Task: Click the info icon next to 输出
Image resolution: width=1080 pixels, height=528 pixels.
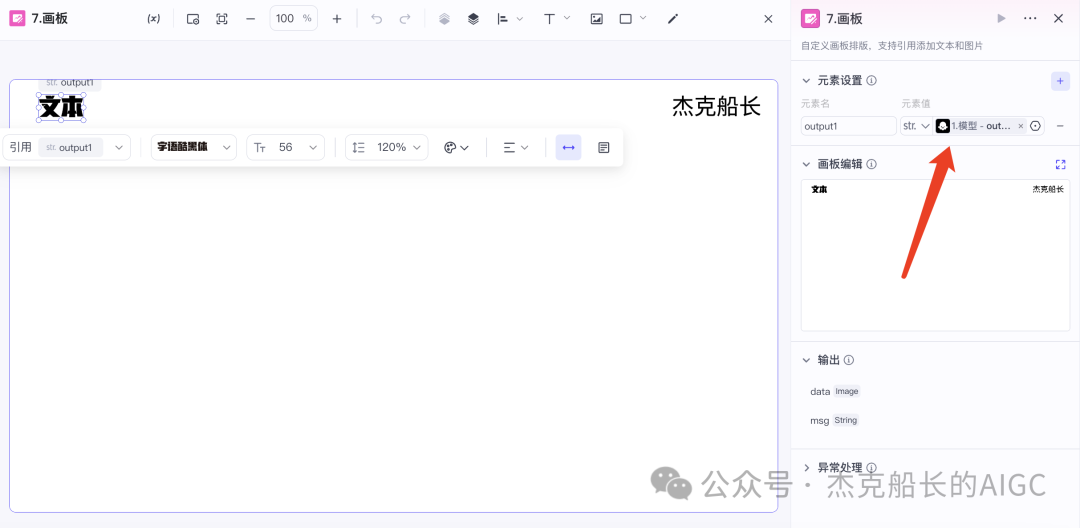Action: pos(849,360)
